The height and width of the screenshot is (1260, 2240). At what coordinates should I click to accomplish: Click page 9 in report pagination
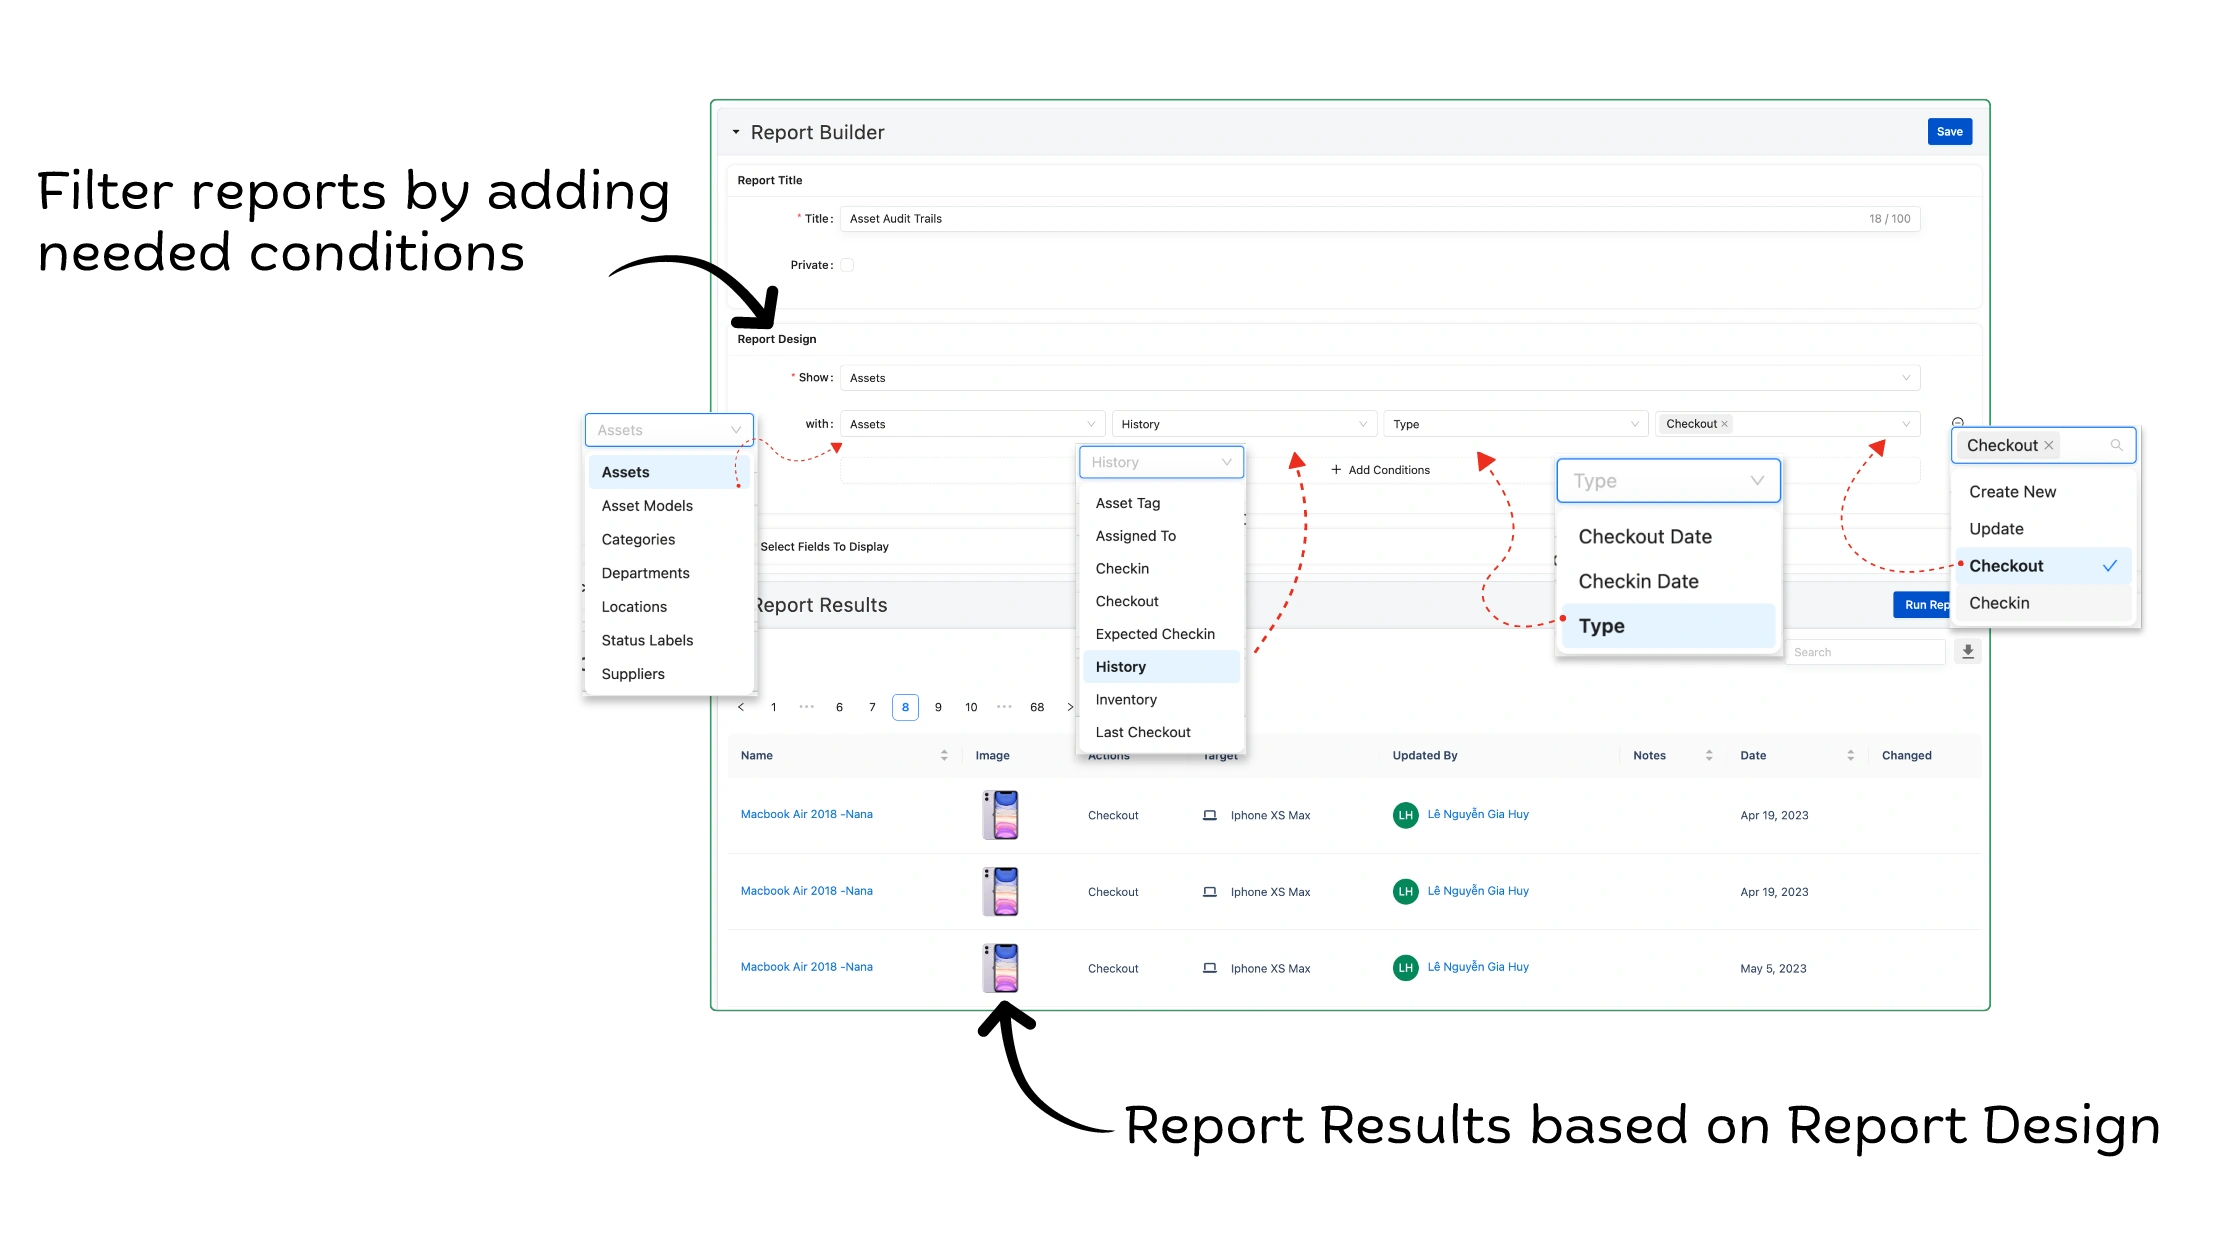(x=938, y=706)
